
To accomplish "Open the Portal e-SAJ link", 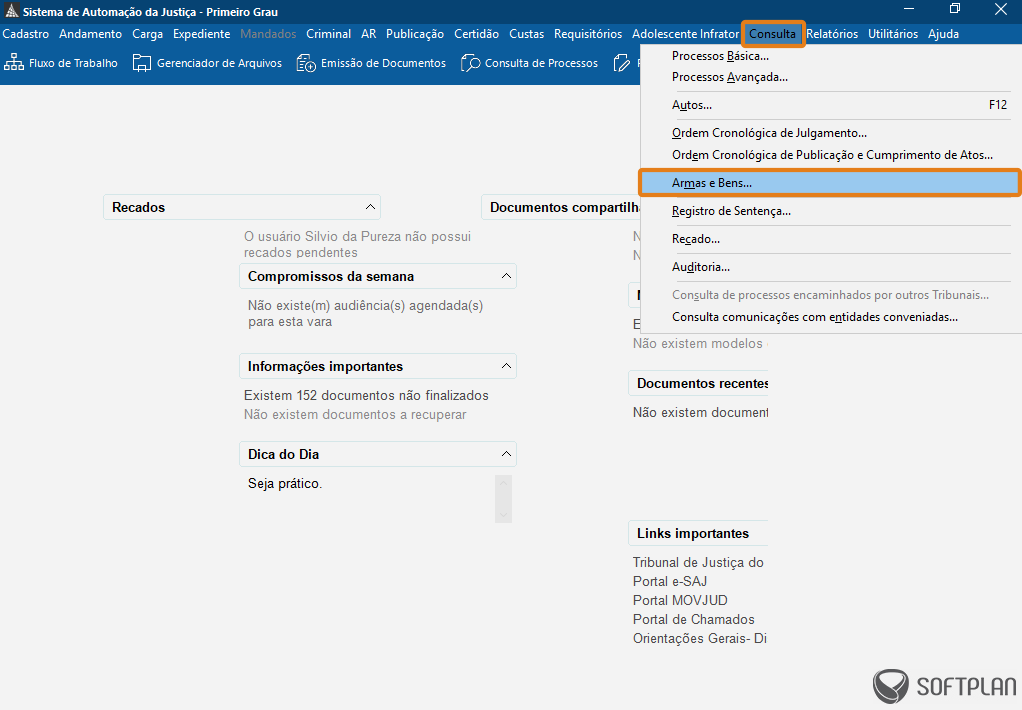I will tap(670, 582).
